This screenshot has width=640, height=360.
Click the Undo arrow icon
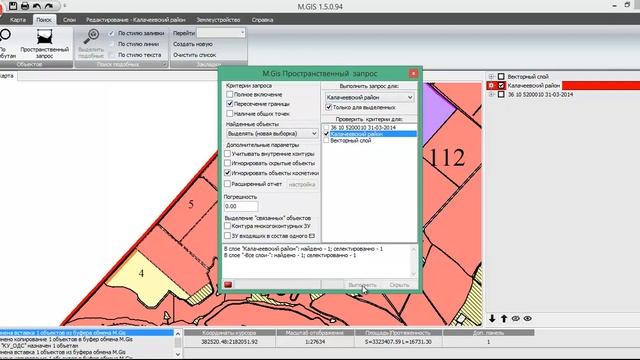(x=37, y=6)
